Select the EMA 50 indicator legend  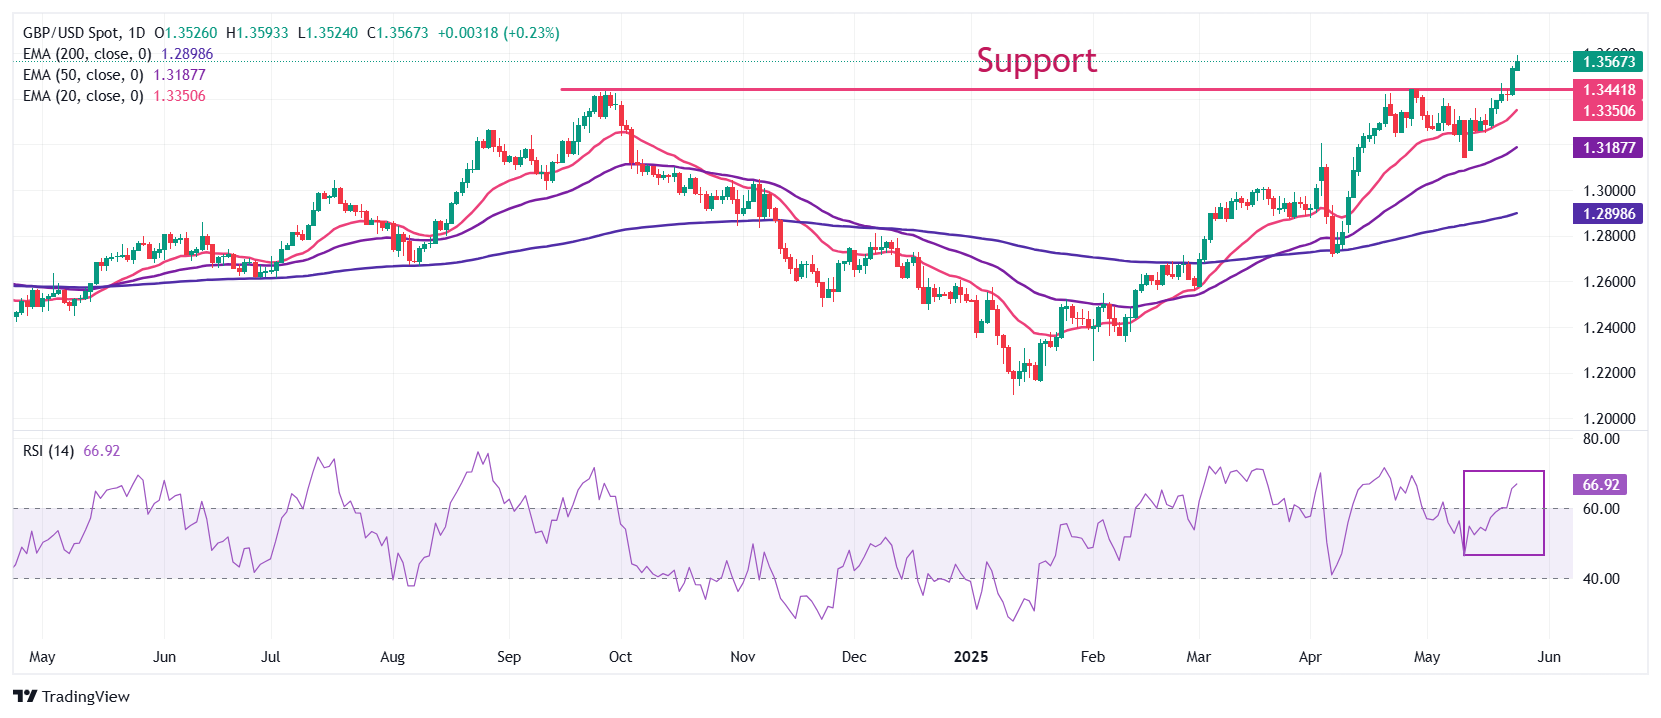coord(83,75)
